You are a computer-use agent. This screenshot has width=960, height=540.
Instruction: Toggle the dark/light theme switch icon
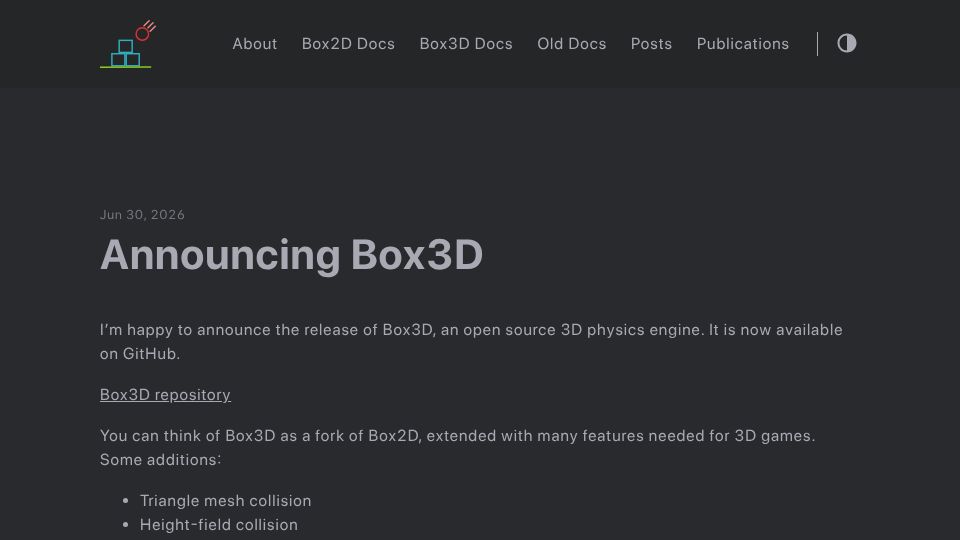847,43
